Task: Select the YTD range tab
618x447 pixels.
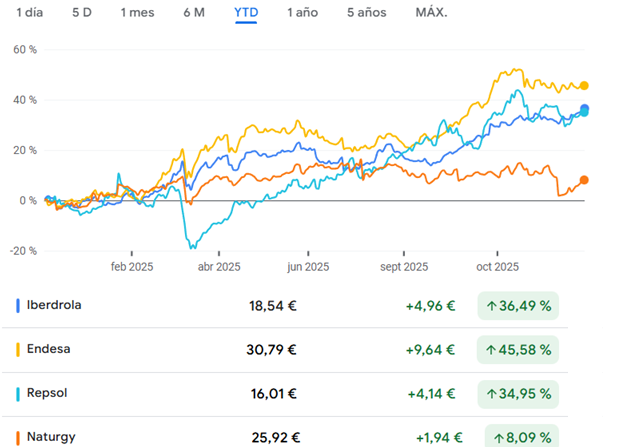Action: (244, 13)
